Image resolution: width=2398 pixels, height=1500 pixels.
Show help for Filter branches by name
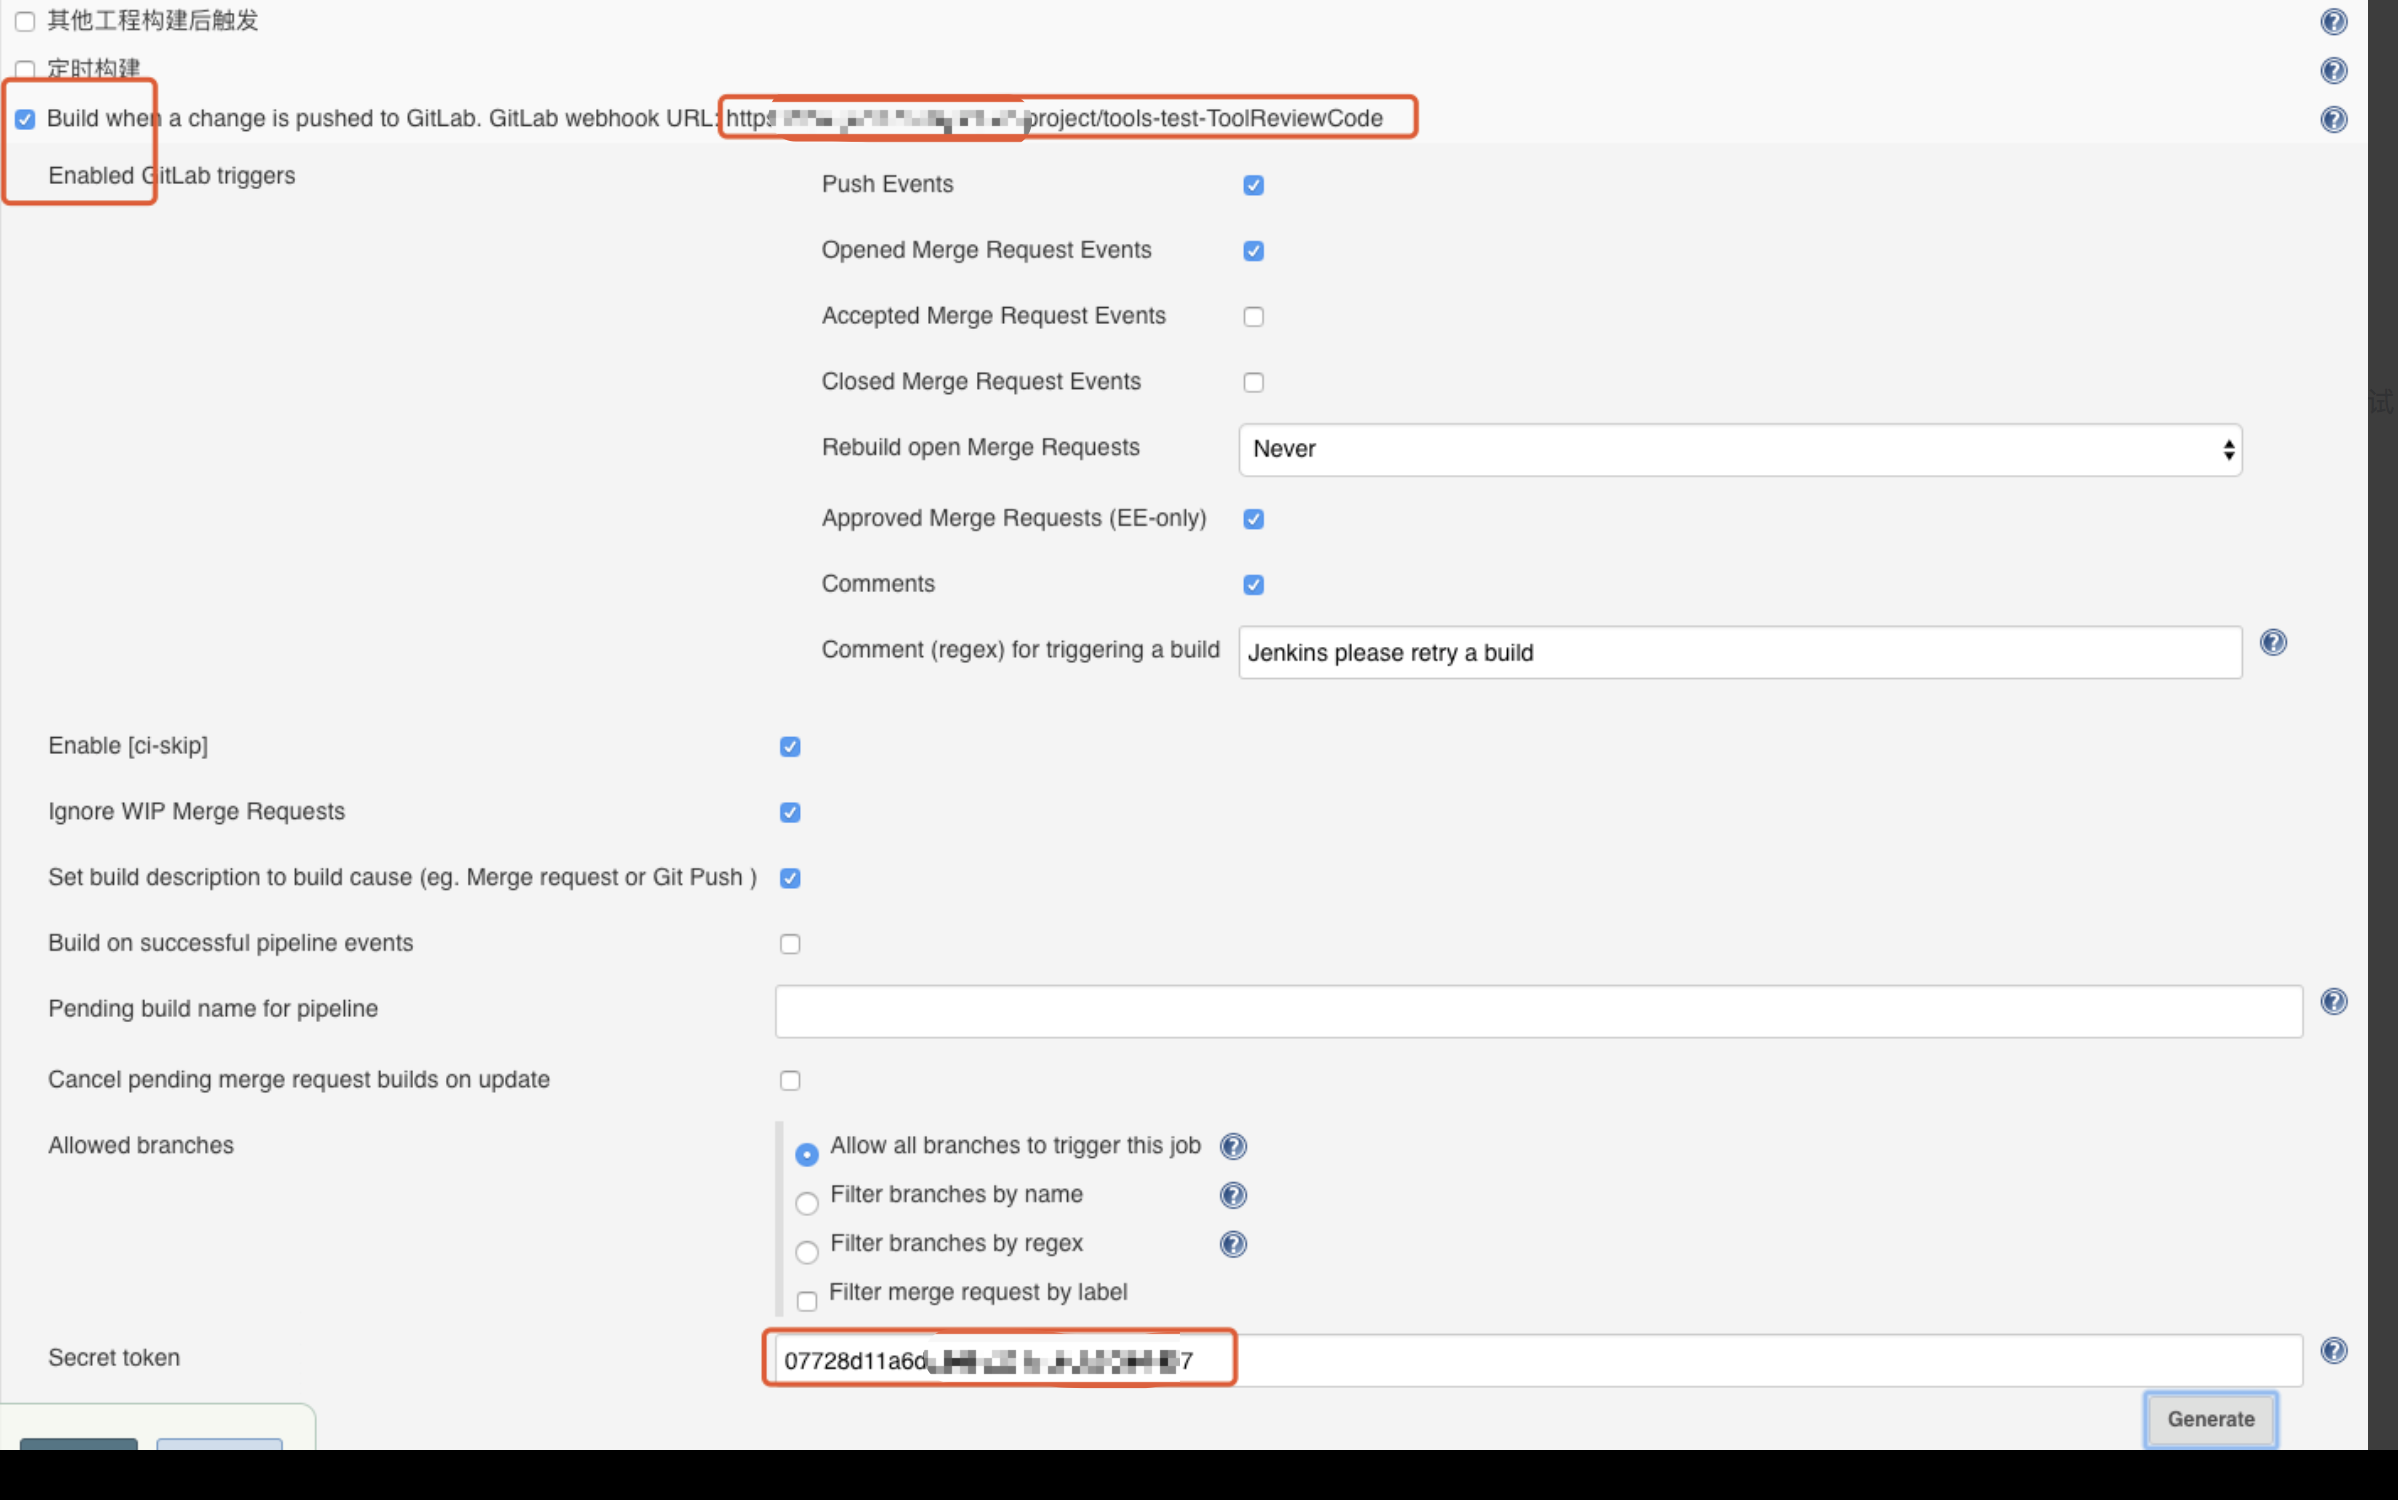pos(1233,1195)
